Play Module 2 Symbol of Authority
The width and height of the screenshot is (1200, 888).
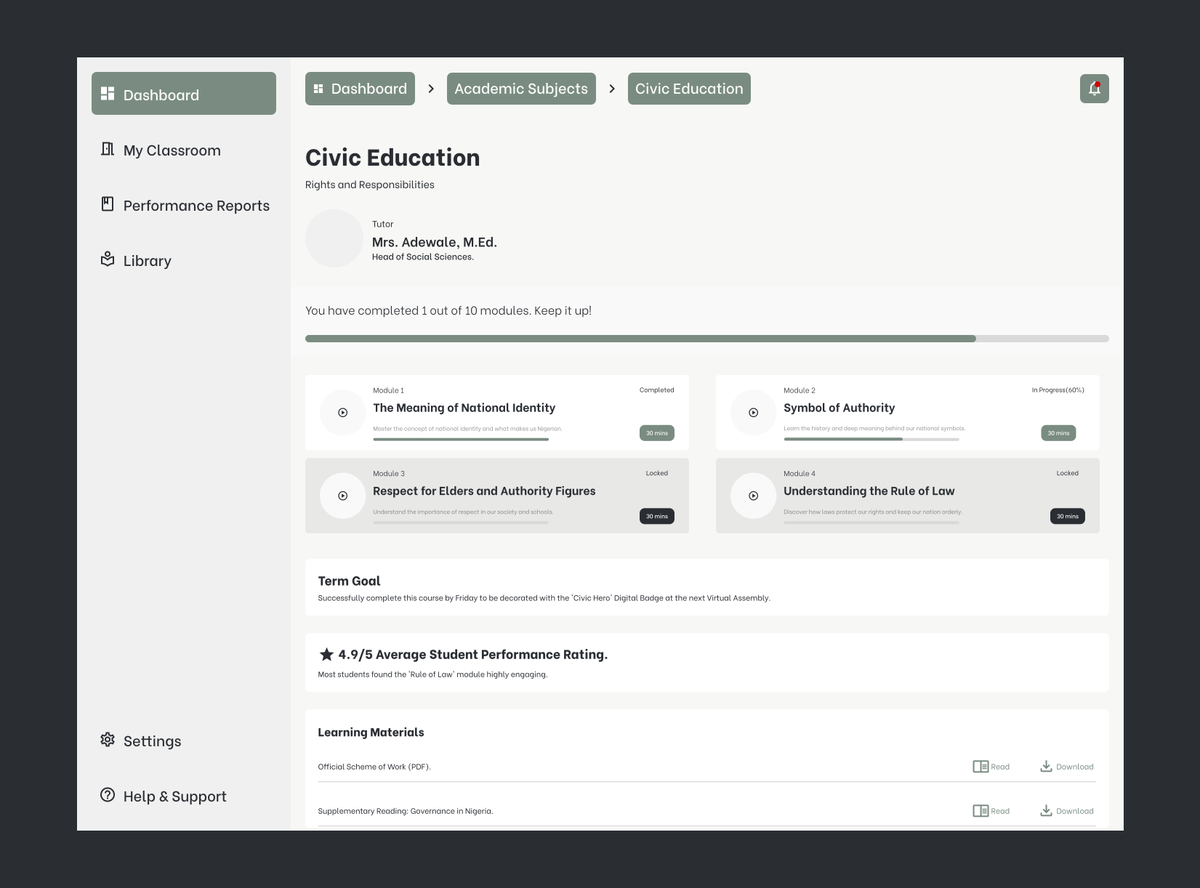click(x=754, y=412)
